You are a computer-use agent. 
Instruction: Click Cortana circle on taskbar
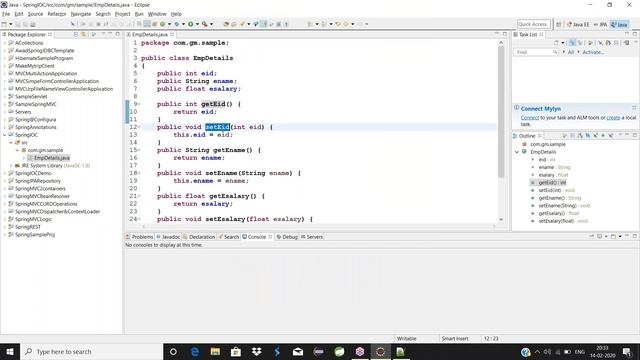pos(173,351)
